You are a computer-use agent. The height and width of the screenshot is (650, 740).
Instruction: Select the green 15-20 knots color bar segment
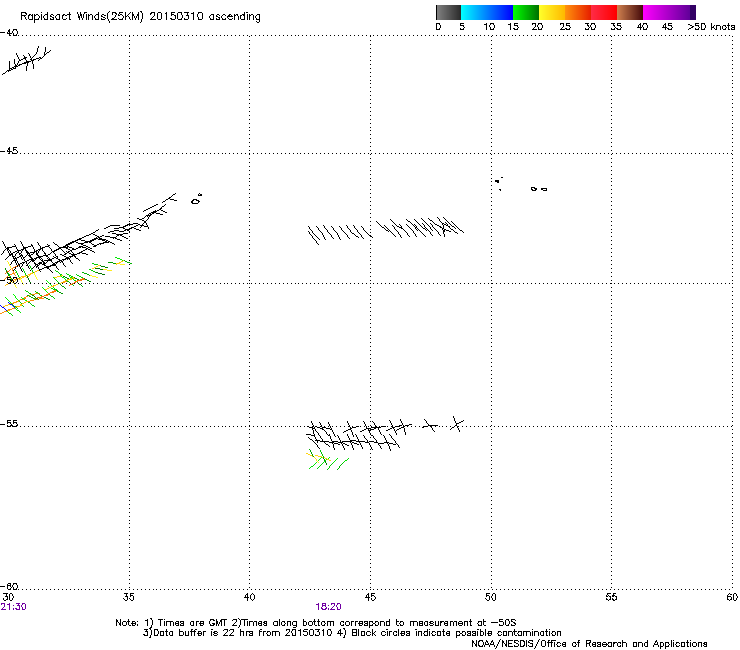pos(526,12)
